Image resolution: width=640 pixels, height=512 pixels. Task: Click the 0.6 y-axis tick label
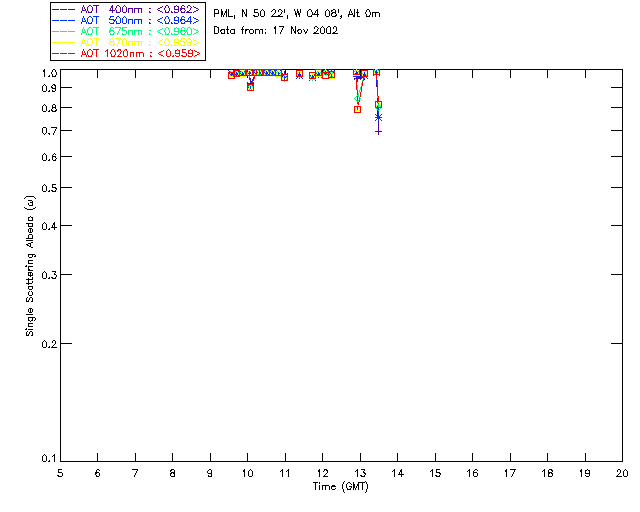tap(49, 157)
